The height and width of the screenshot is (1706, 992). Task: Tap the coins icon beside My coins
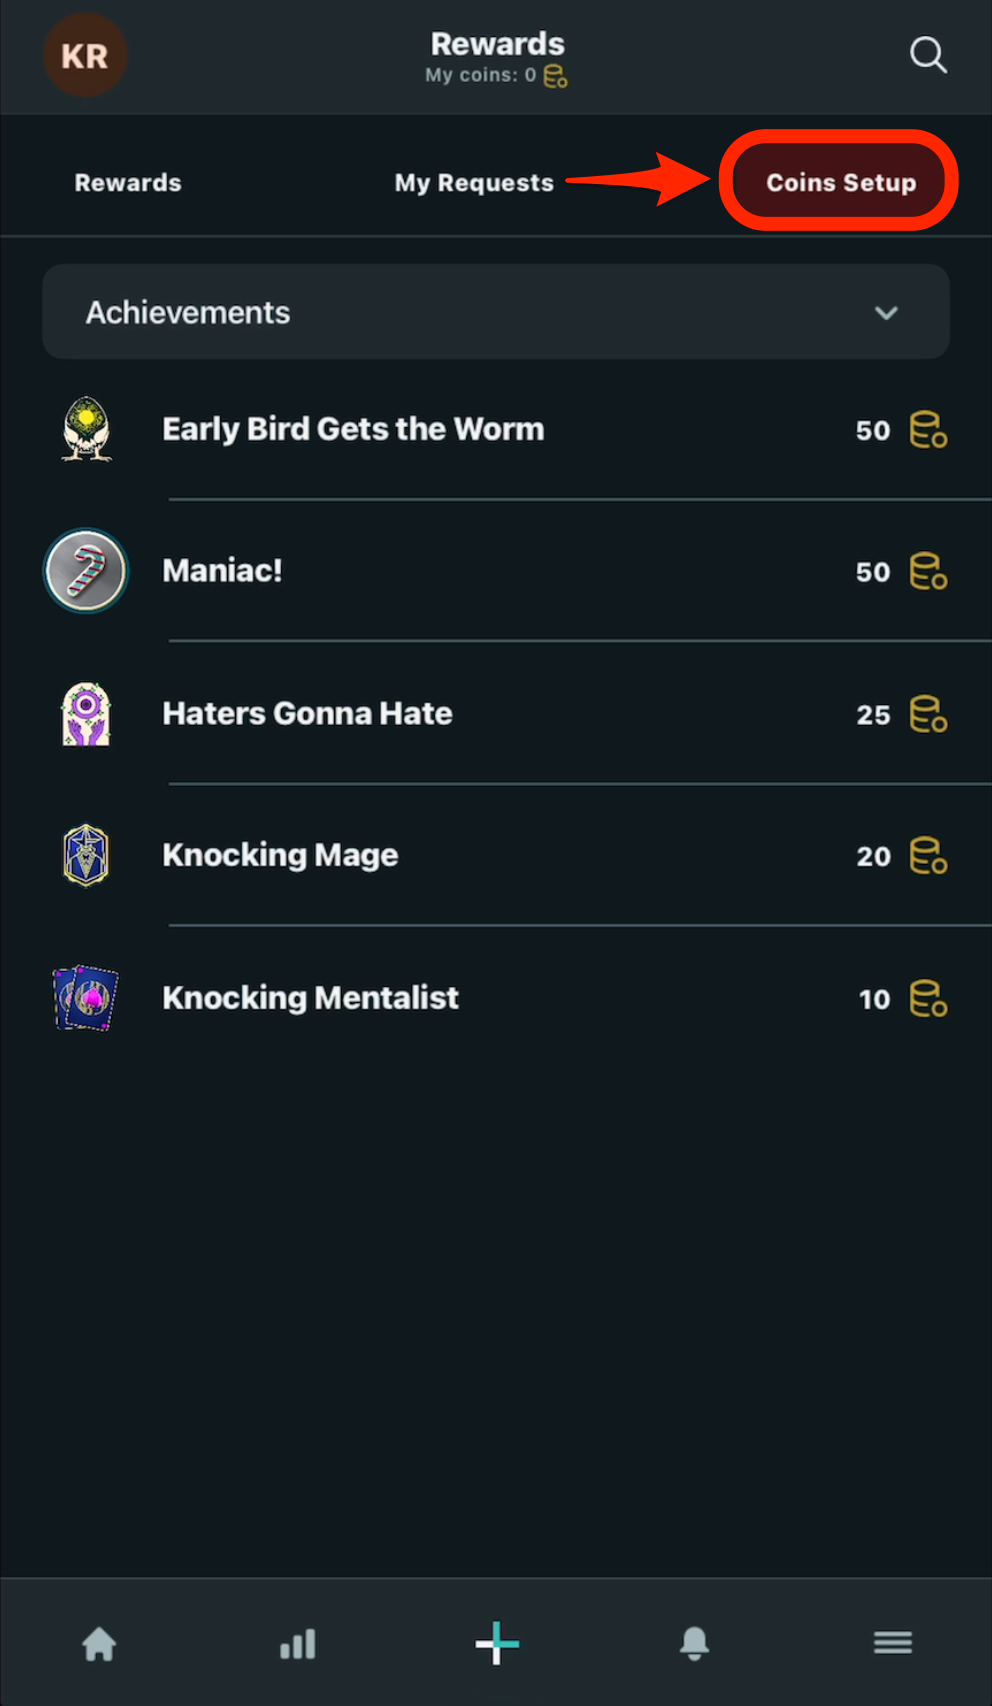pos(556,76)
